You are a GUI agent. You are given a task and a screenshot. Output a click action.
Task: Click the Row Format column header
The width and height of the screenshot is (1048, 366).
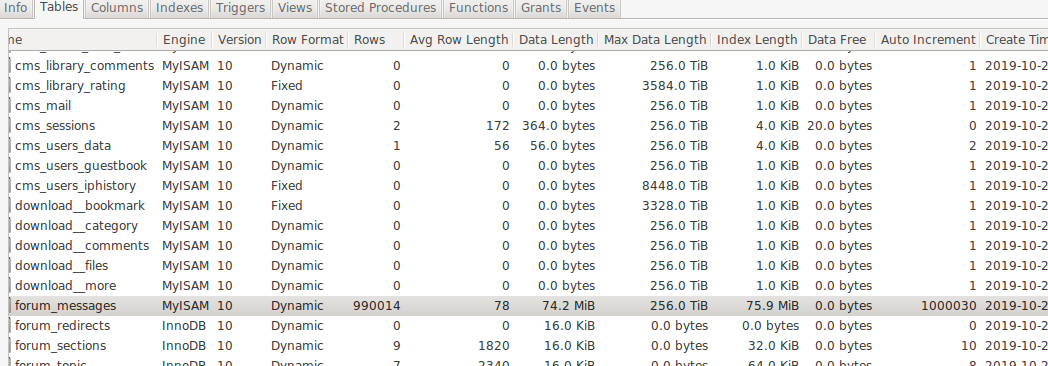(307, 40)
